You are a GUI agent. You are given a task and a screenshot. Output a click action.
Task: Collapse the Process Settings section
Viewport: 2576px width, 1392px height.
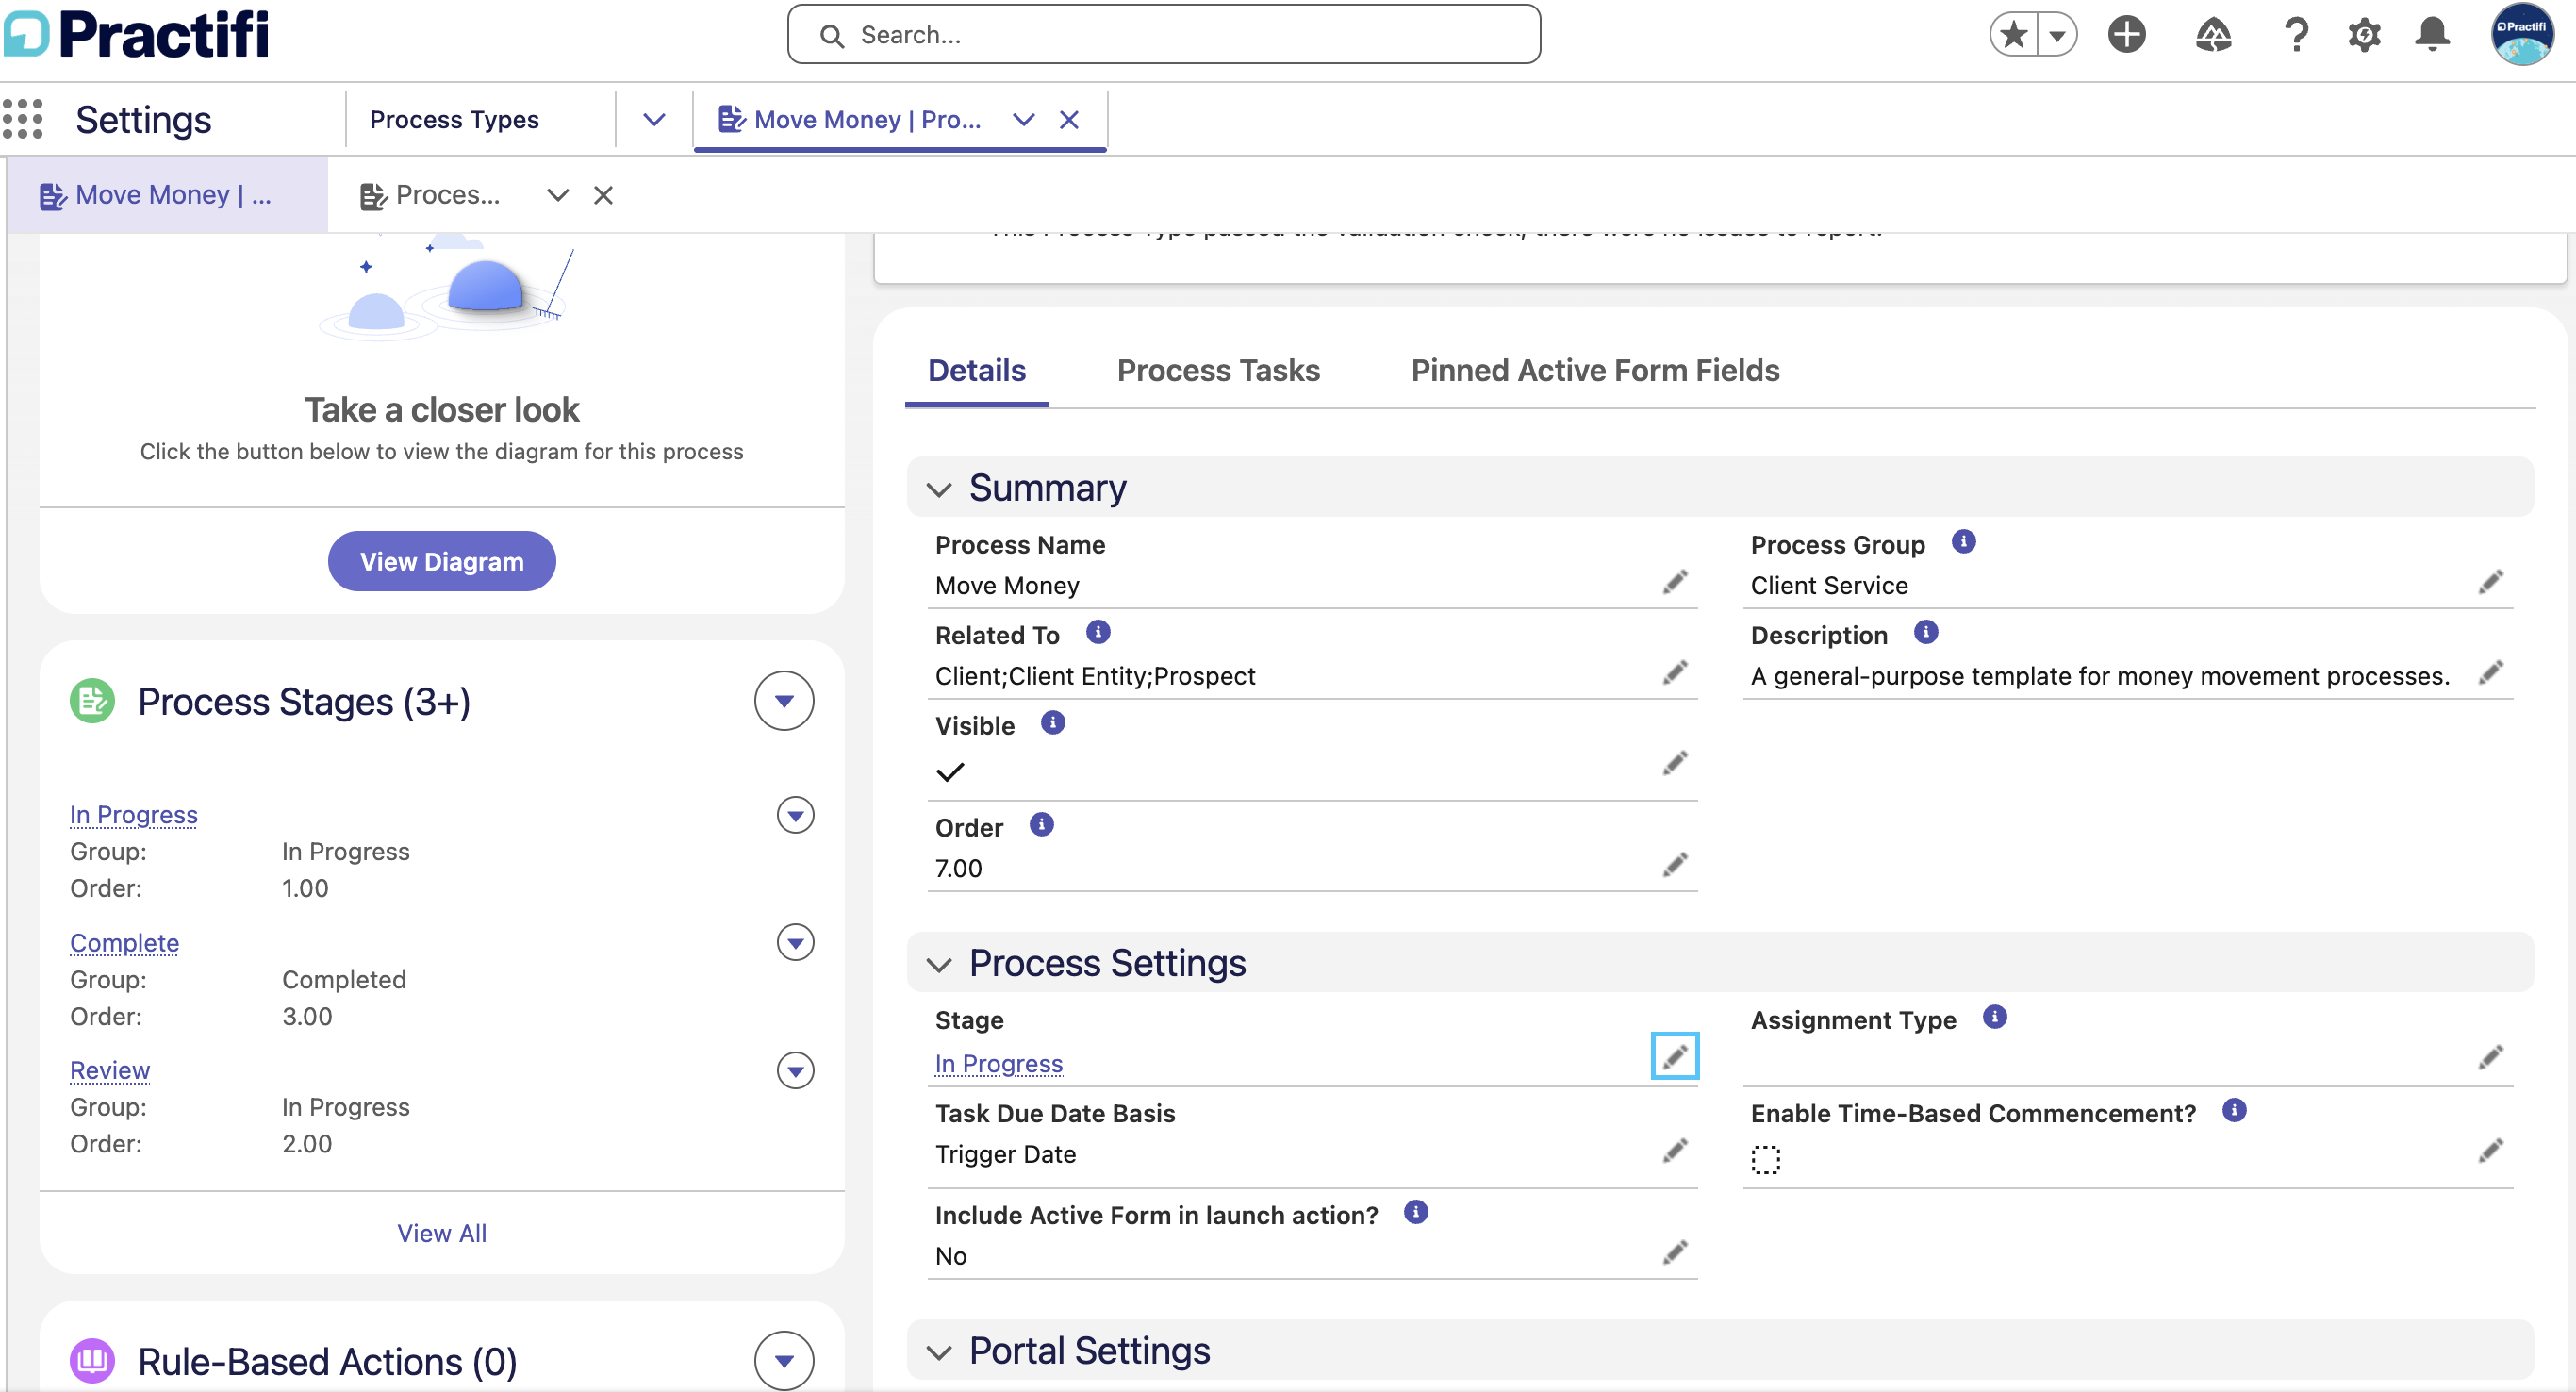[x=938, y=964]
